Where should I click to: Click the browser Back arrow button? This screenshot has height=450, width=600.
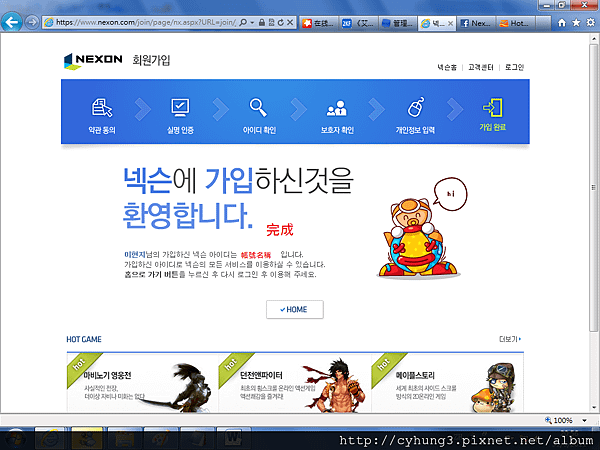click(x=11, y=22)
